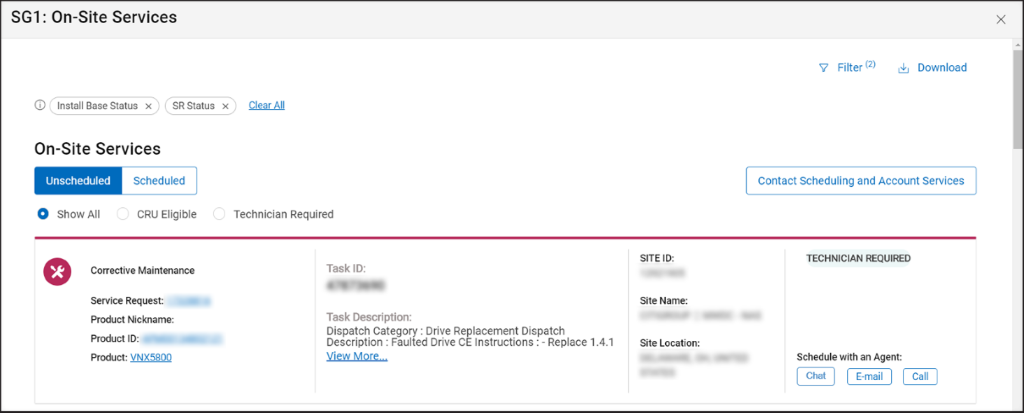Screen dimensions: 1024x413
Task: Remove the SR Status filter chip
Action: pyautogui.click(x=226, y=106)
